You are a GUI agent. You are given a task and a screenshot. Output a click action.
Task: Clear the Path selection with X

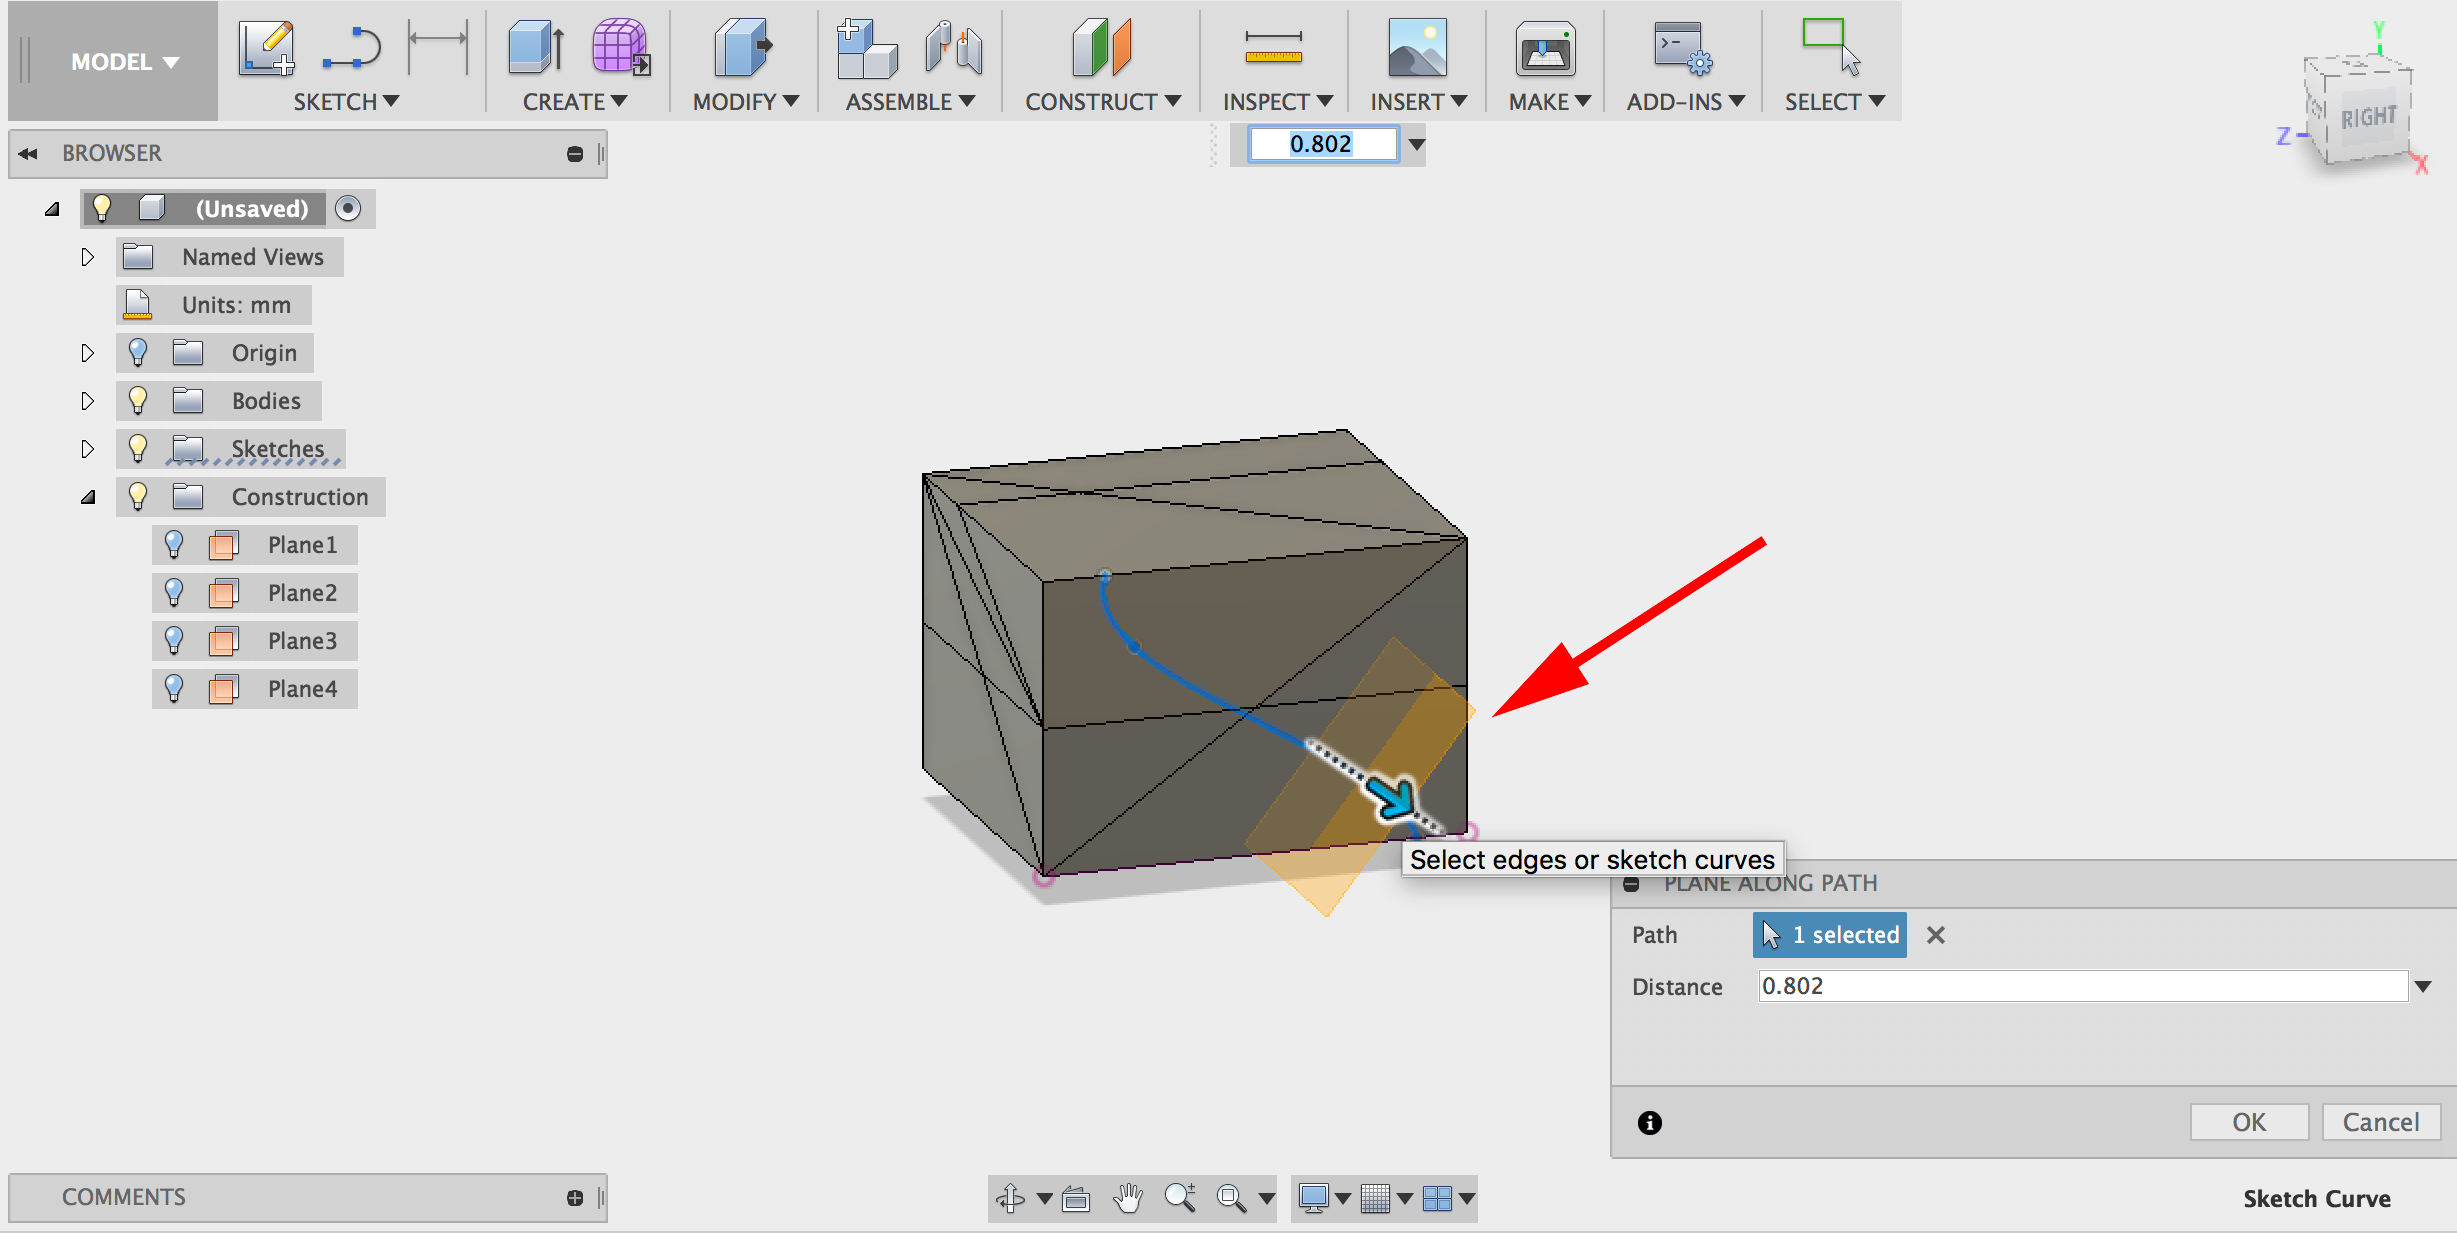pyautogui.click(x=1936, y=935)
